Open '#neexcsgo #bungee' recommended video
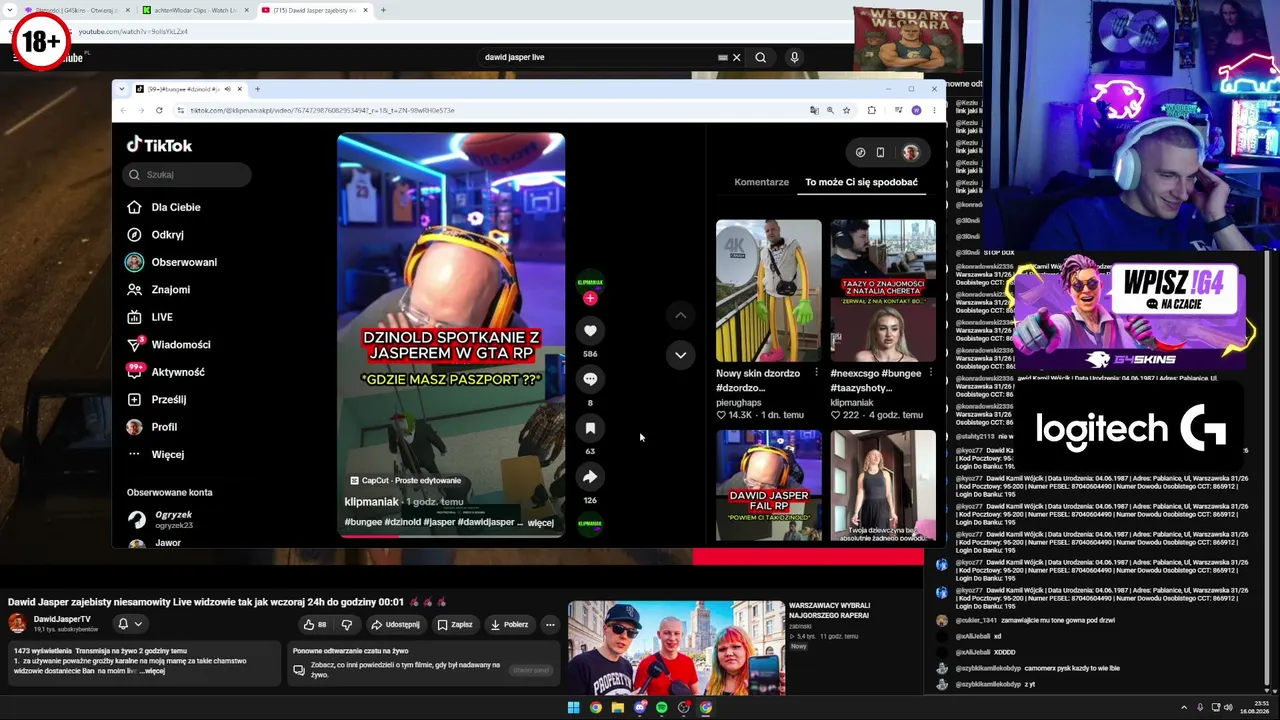This screenshot has width=1280, height=720. click(883, 291)
